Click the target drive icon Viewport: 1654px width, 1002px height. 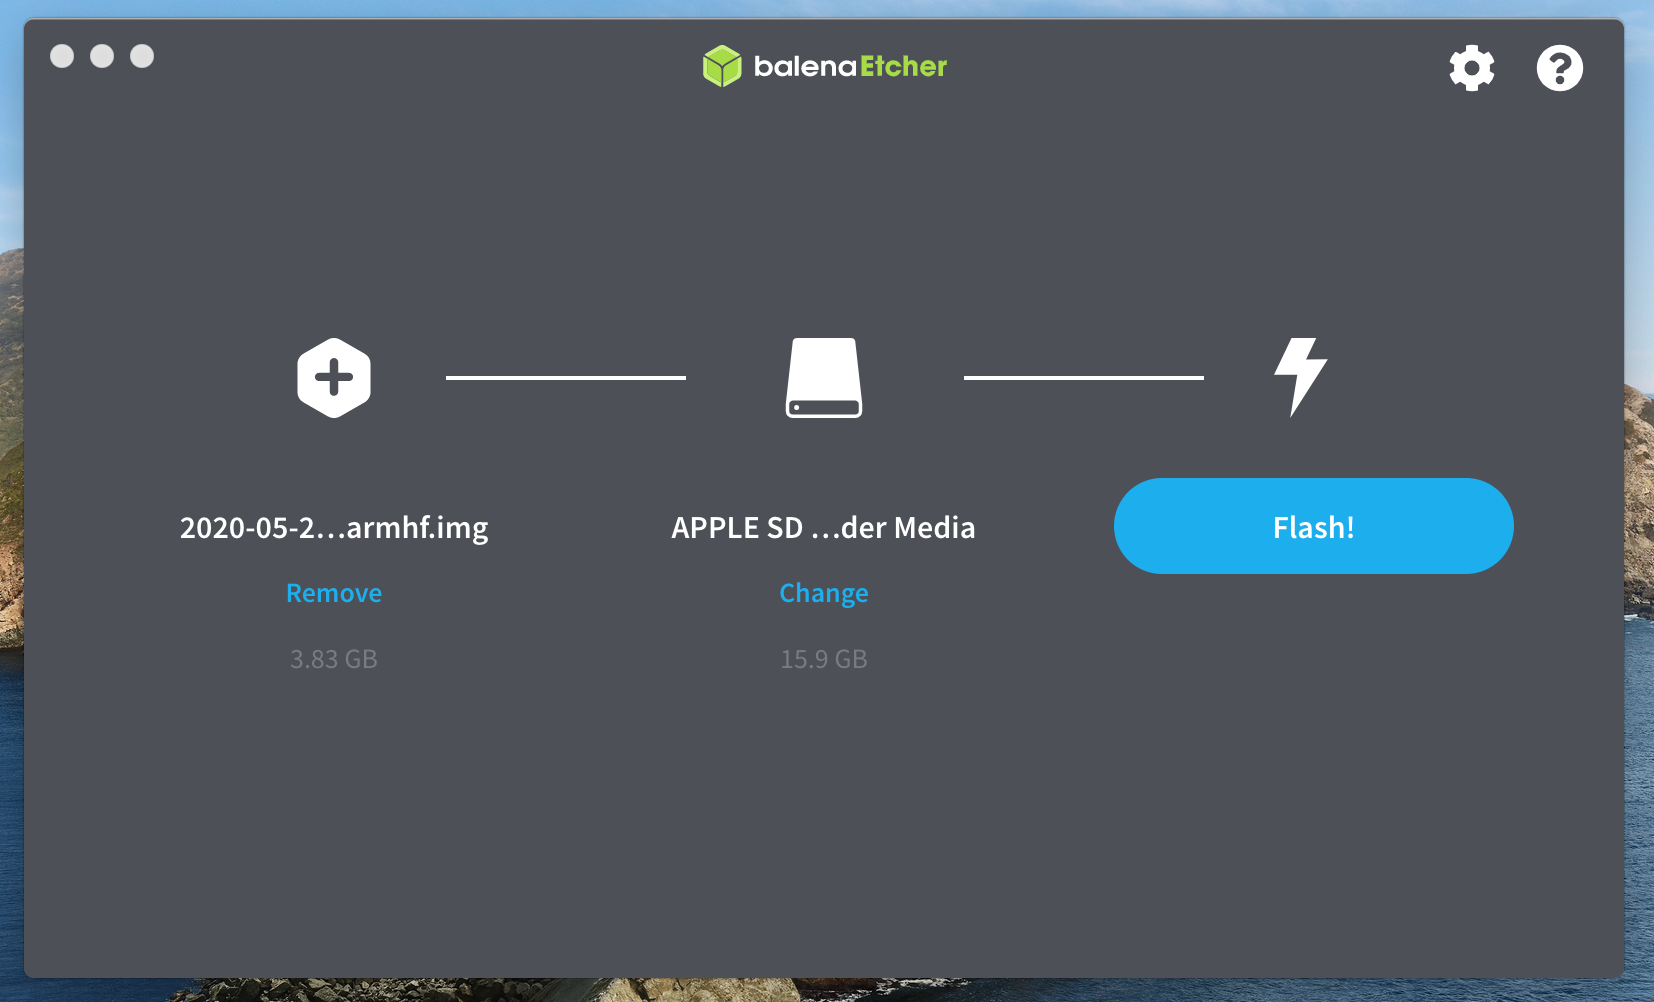pos(824,378)
